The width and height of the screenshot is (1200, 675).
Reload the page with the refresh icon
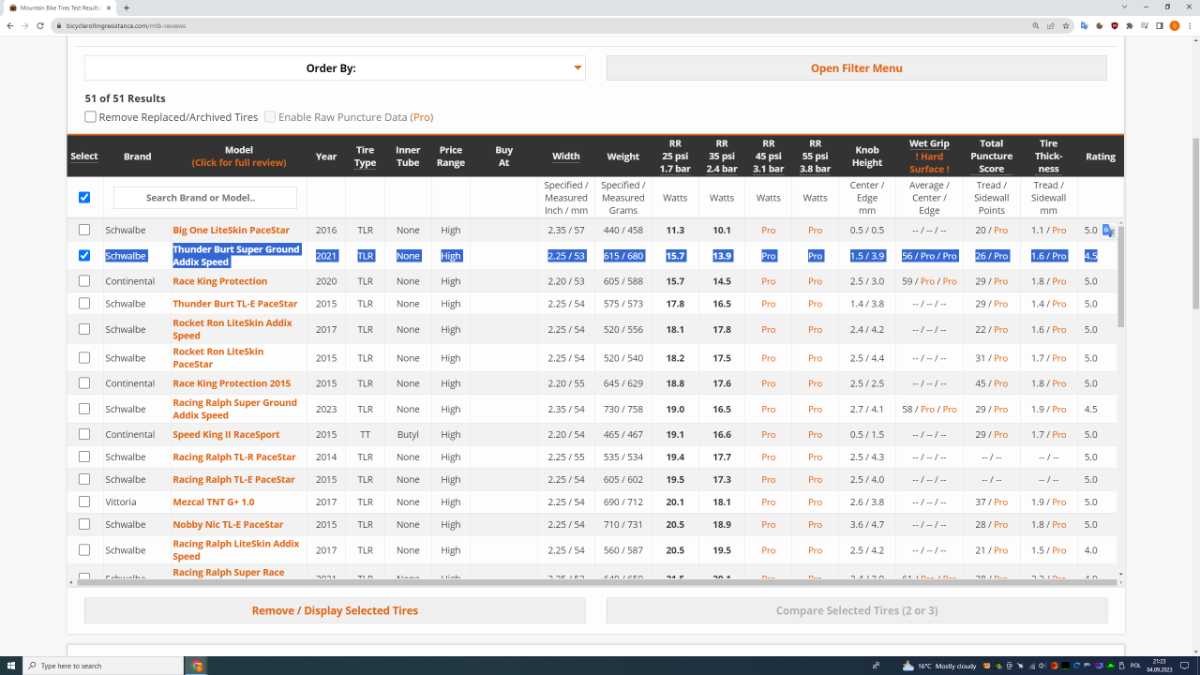click(x=39, y=25)
